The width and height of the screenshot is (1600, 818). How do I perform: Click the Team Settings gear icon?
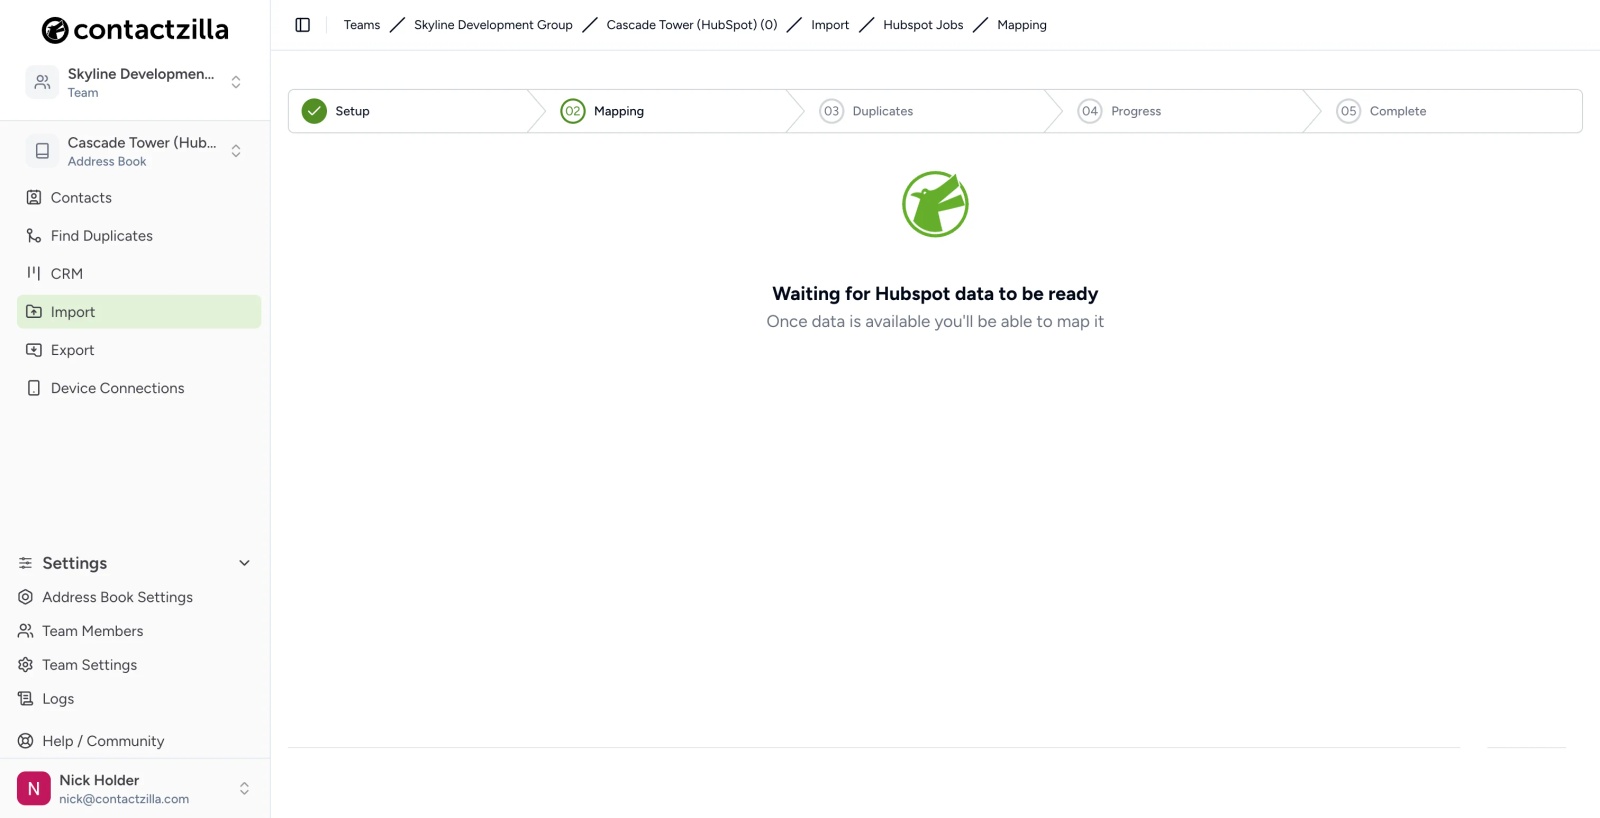coord(26,665)
